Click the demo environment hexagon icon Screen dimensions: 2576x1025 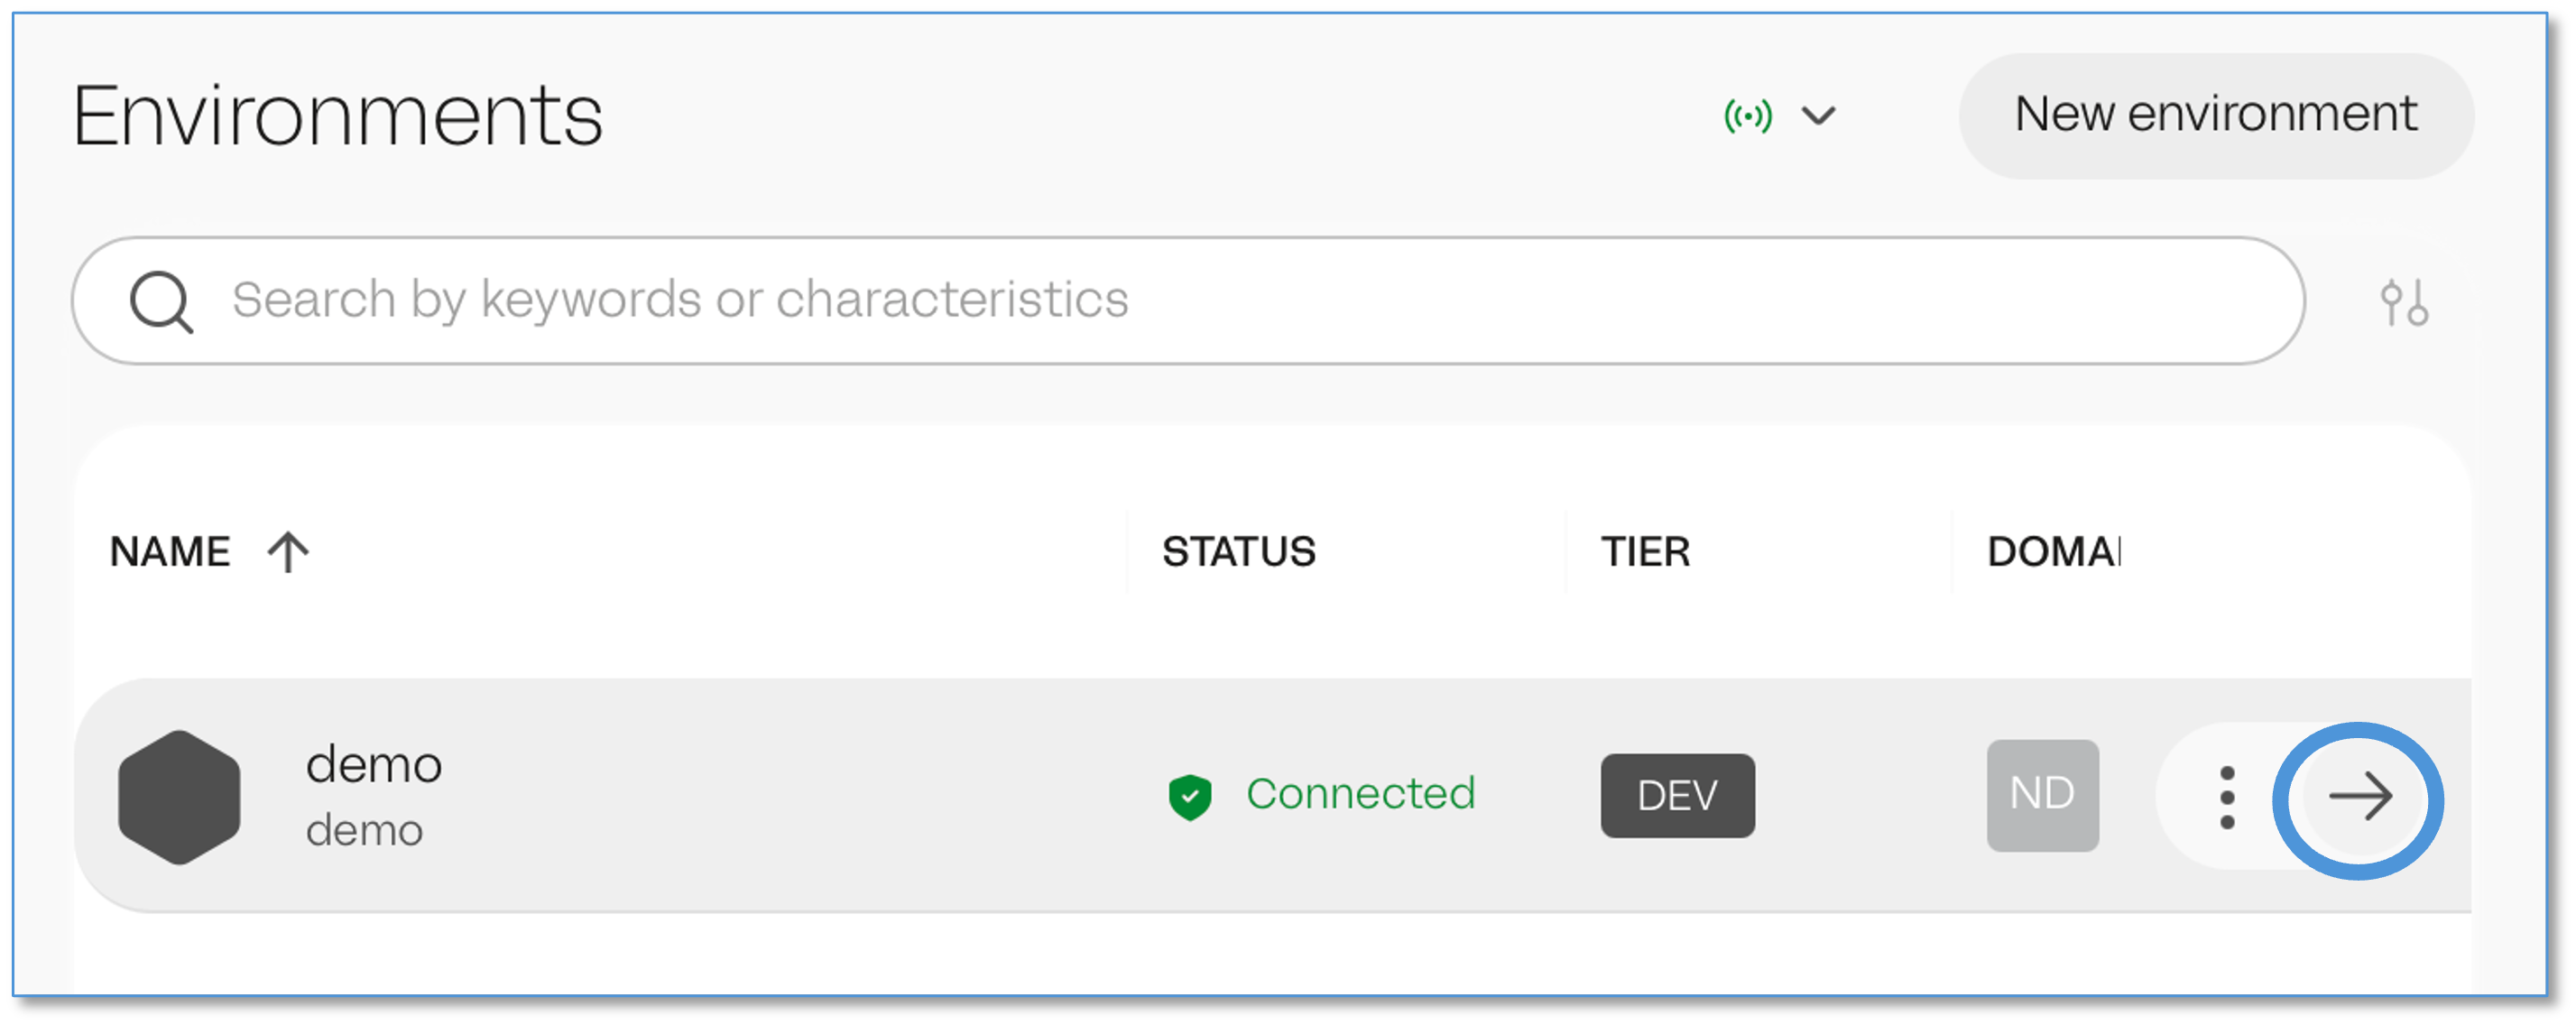point(179,797)
